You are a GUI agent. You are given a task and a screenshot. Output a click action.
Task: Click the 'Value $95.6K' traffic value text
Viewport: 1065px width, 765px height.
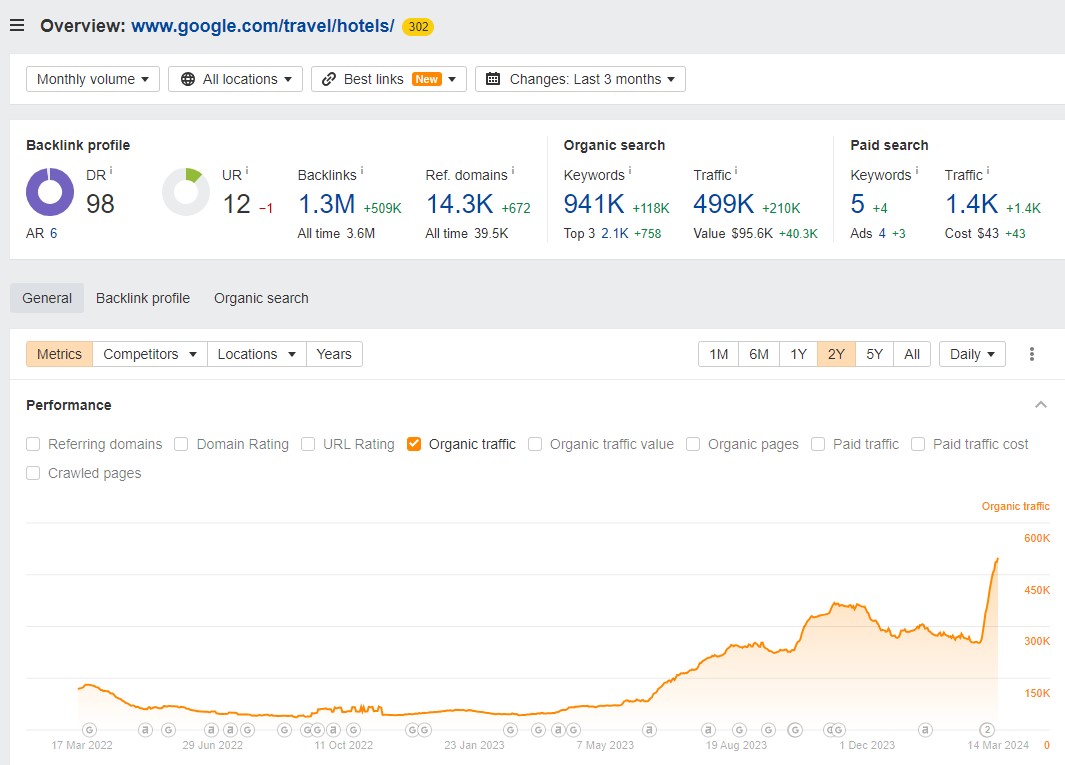tap(733, 233)
